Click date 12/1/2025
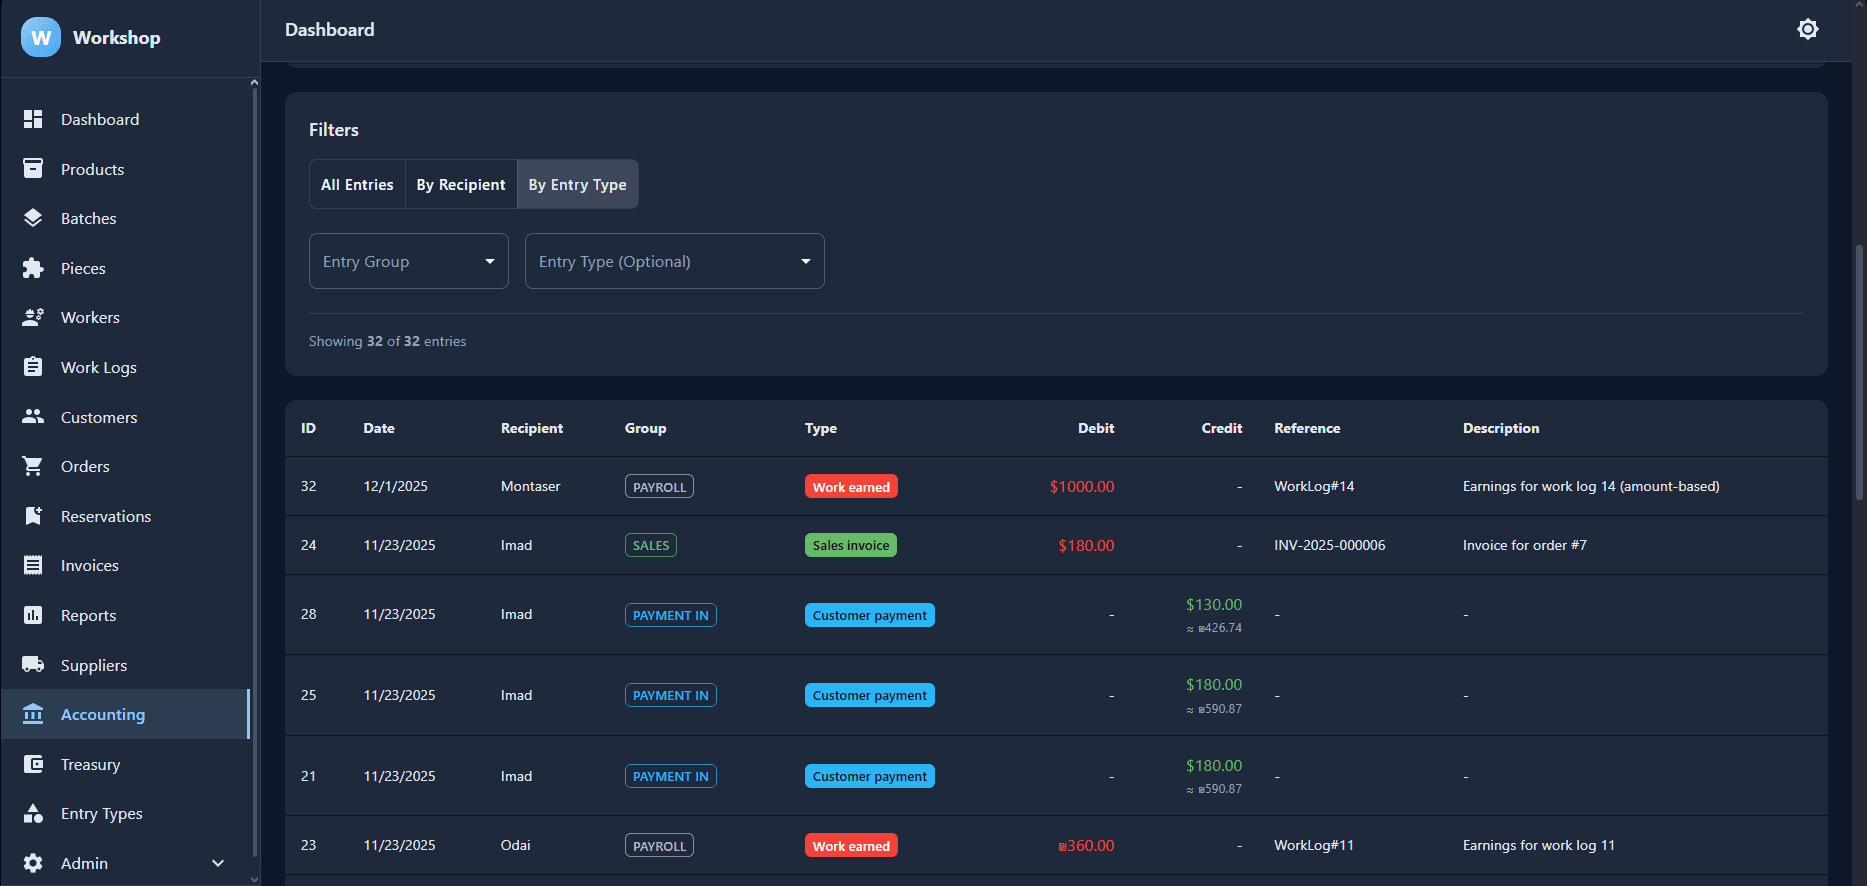1867x886 pixels. click(x=395, y=486)
